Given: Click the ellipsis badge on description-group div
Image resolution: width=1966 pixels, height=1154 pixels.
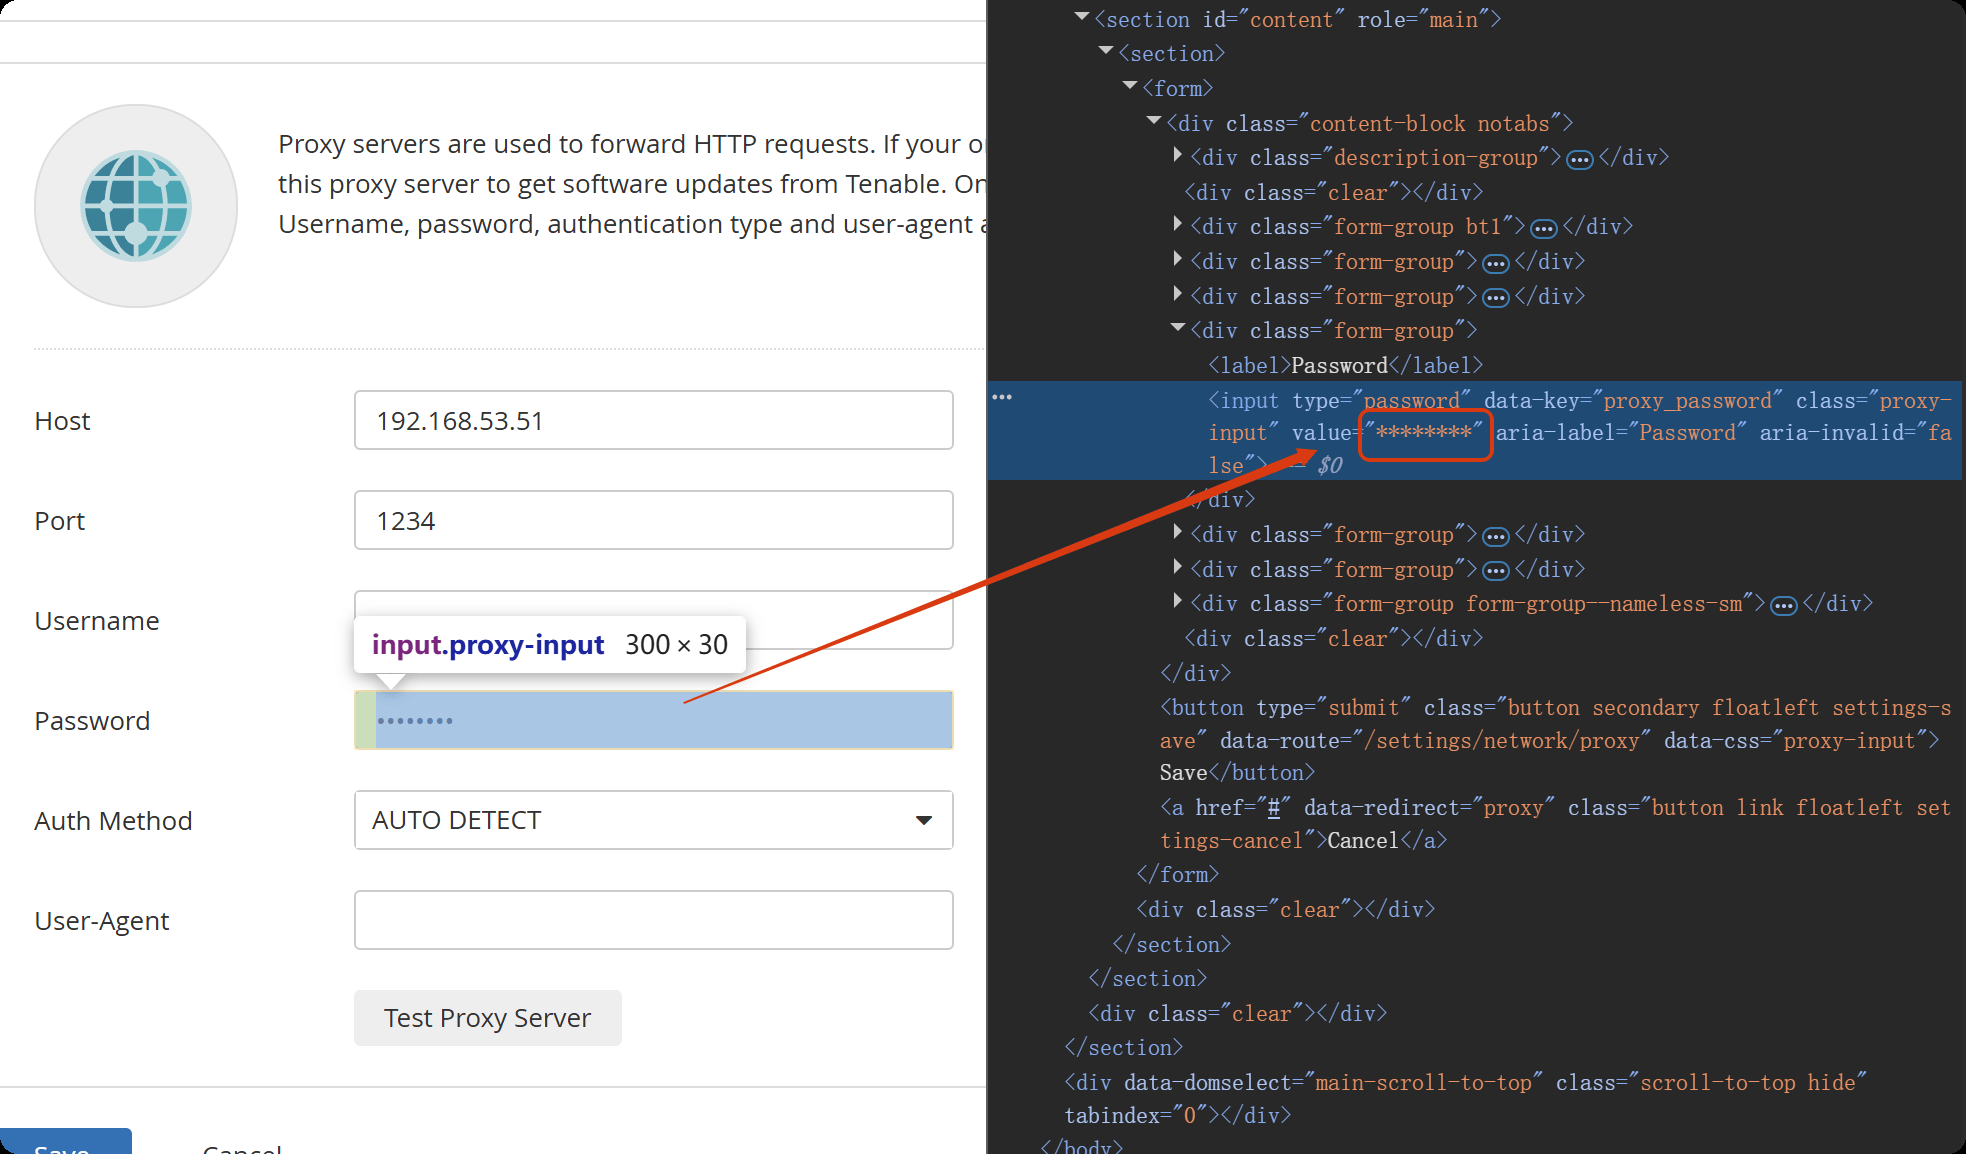Looking at the screenshot, I should [1579, 160].
